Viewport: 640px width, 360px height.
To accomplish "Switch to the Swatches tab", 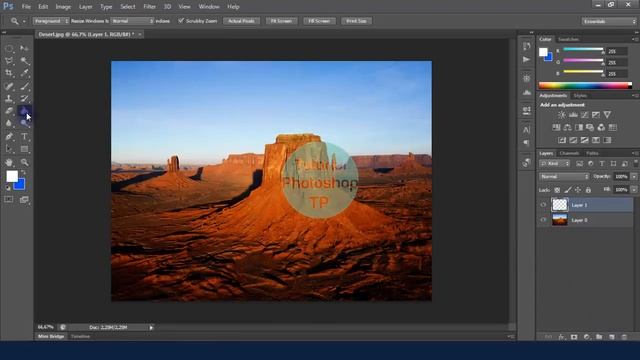I will tap(568, 39).
